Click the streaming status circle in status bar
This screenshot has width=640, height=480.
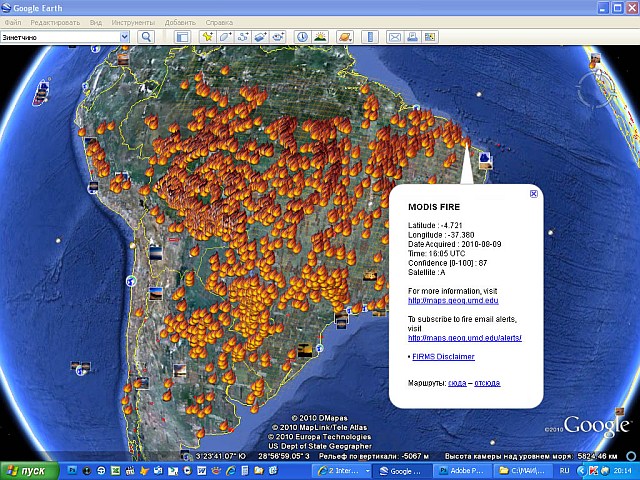click(x=631, y=456)
